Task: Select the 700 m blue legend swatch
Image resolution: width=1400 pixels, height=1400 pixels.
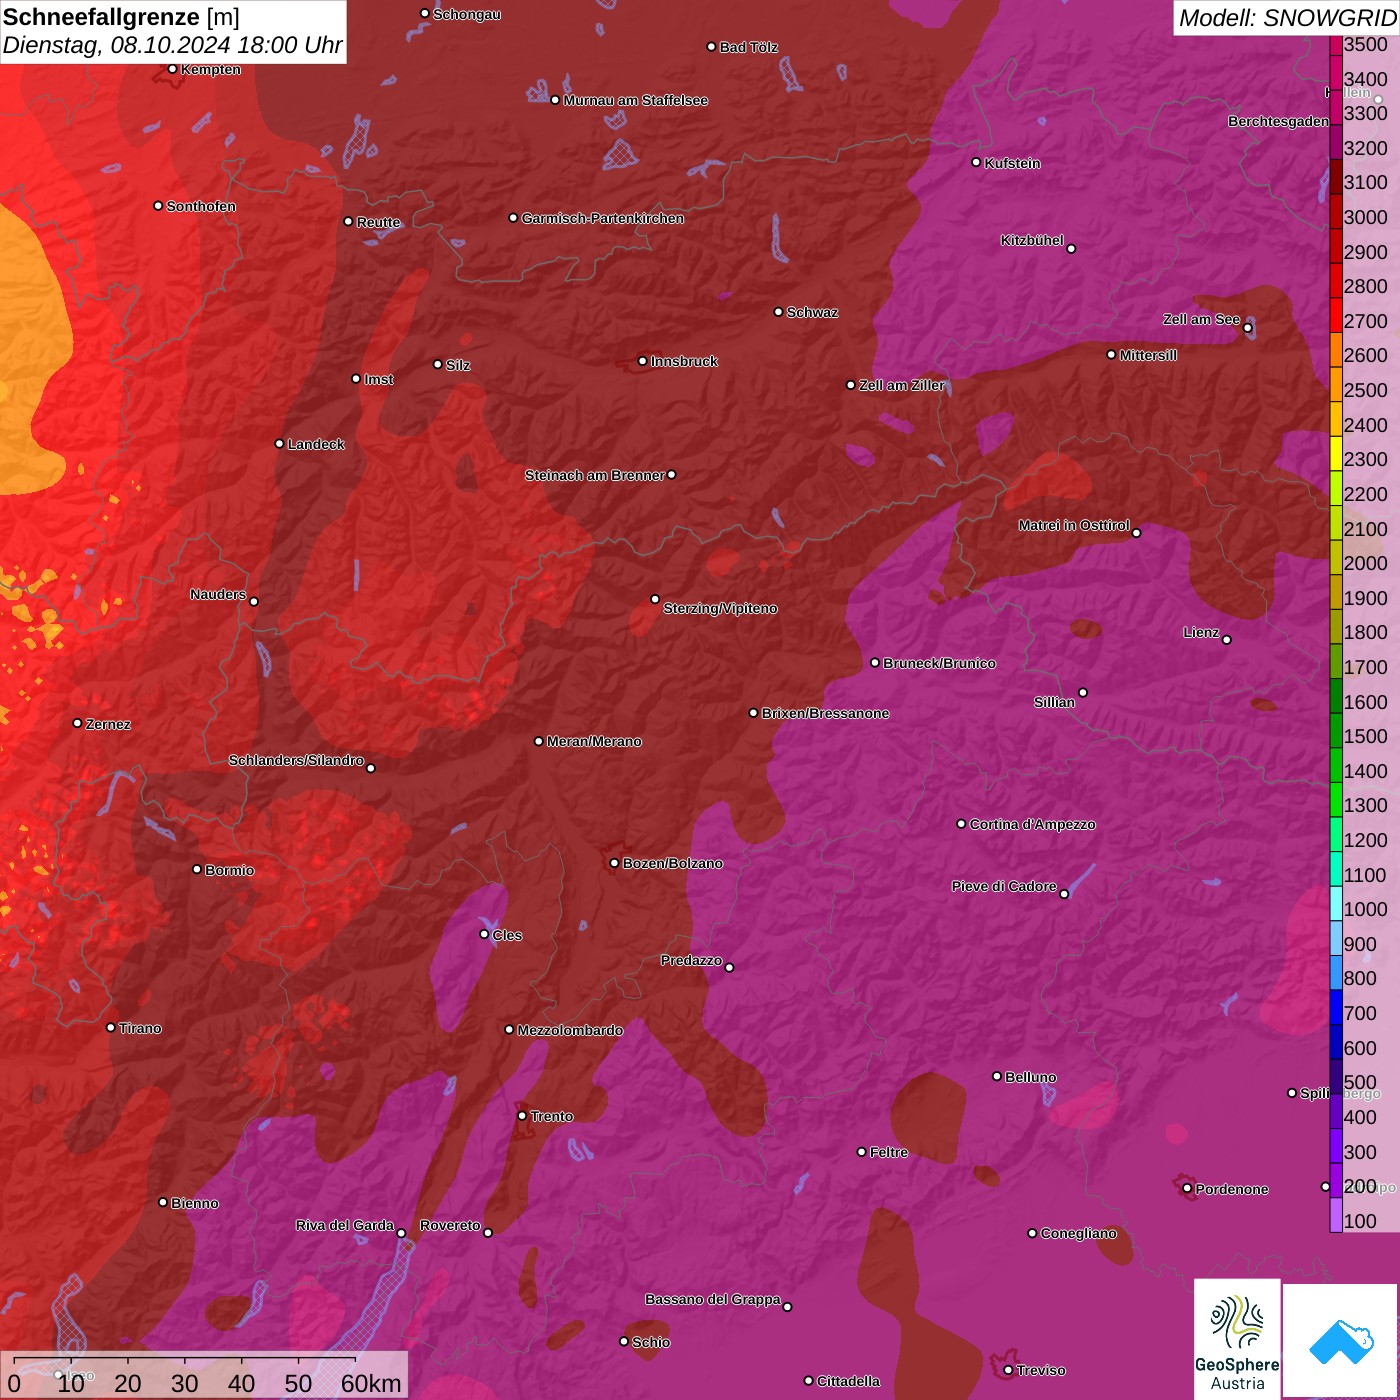Action: point(1336,1007)
